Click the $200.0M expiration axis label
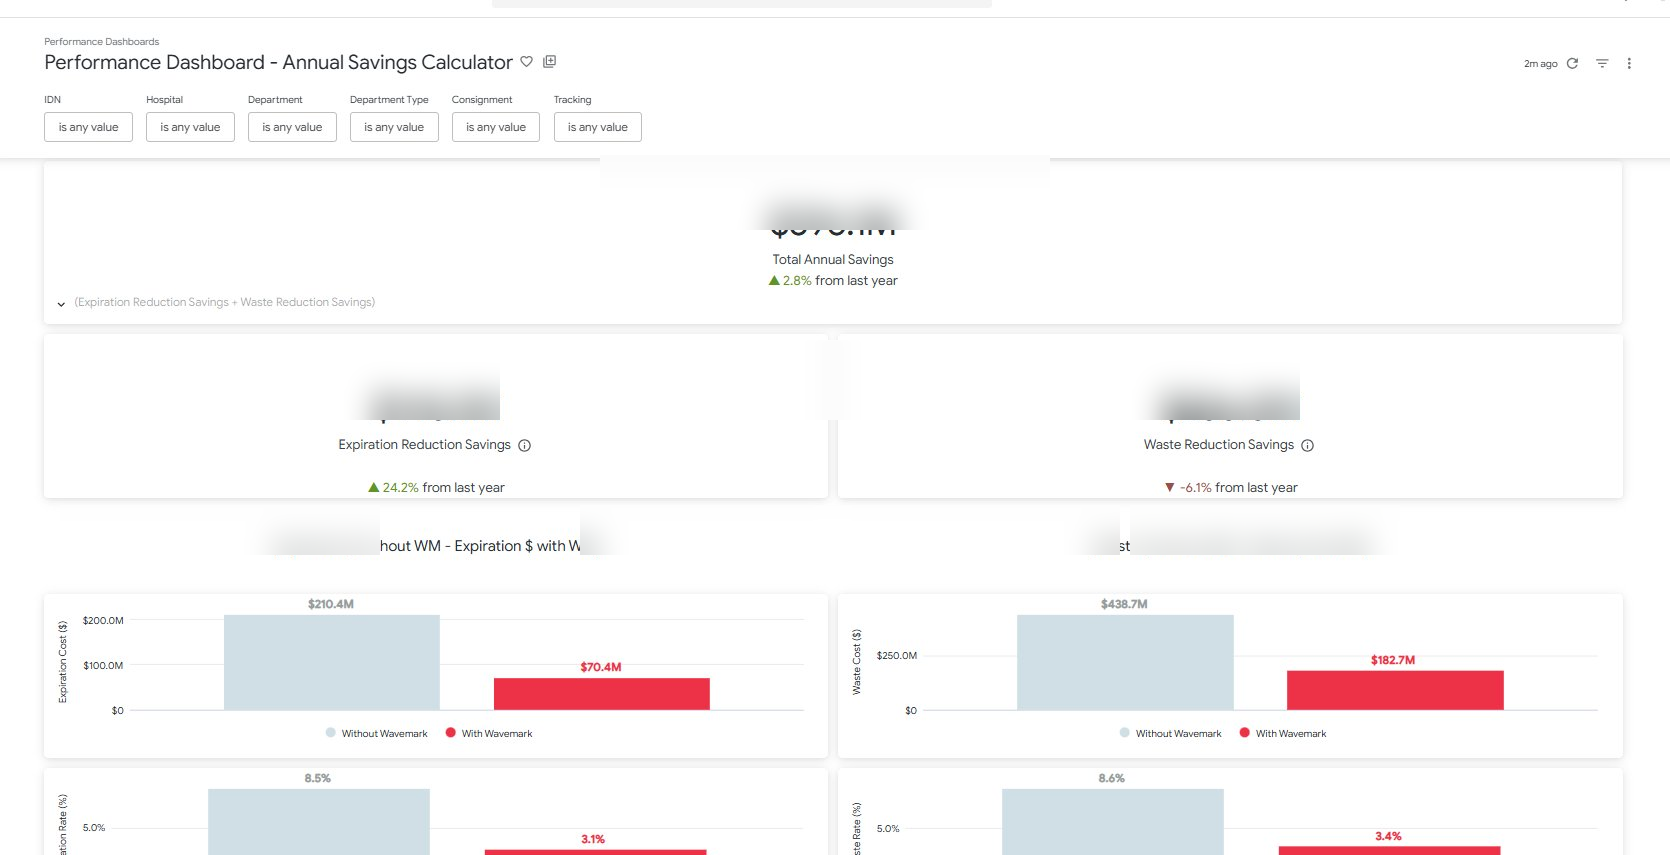 103,621
